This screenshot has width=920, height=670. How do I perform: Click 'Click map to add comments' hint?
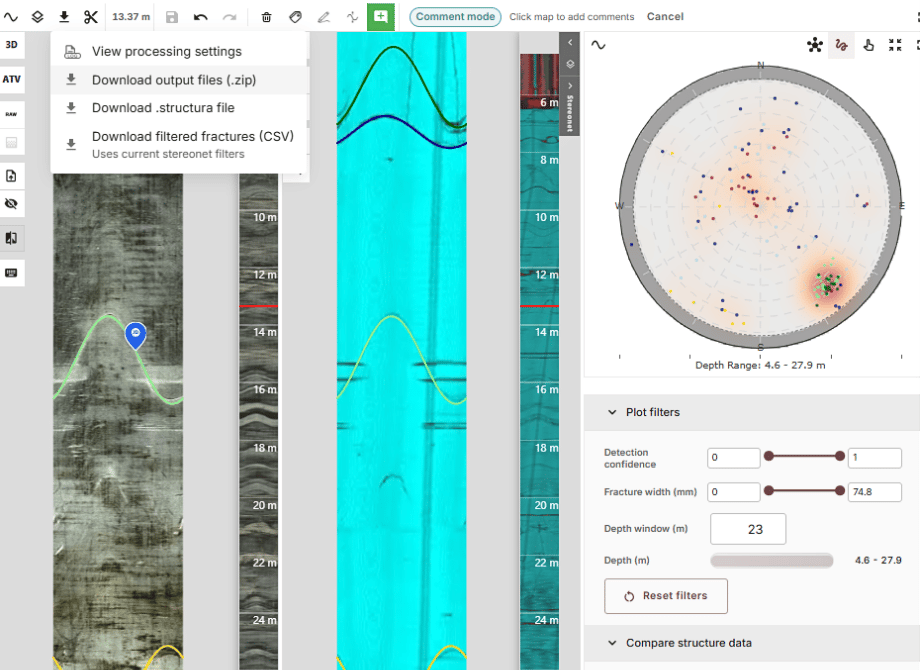pos(571,16)
